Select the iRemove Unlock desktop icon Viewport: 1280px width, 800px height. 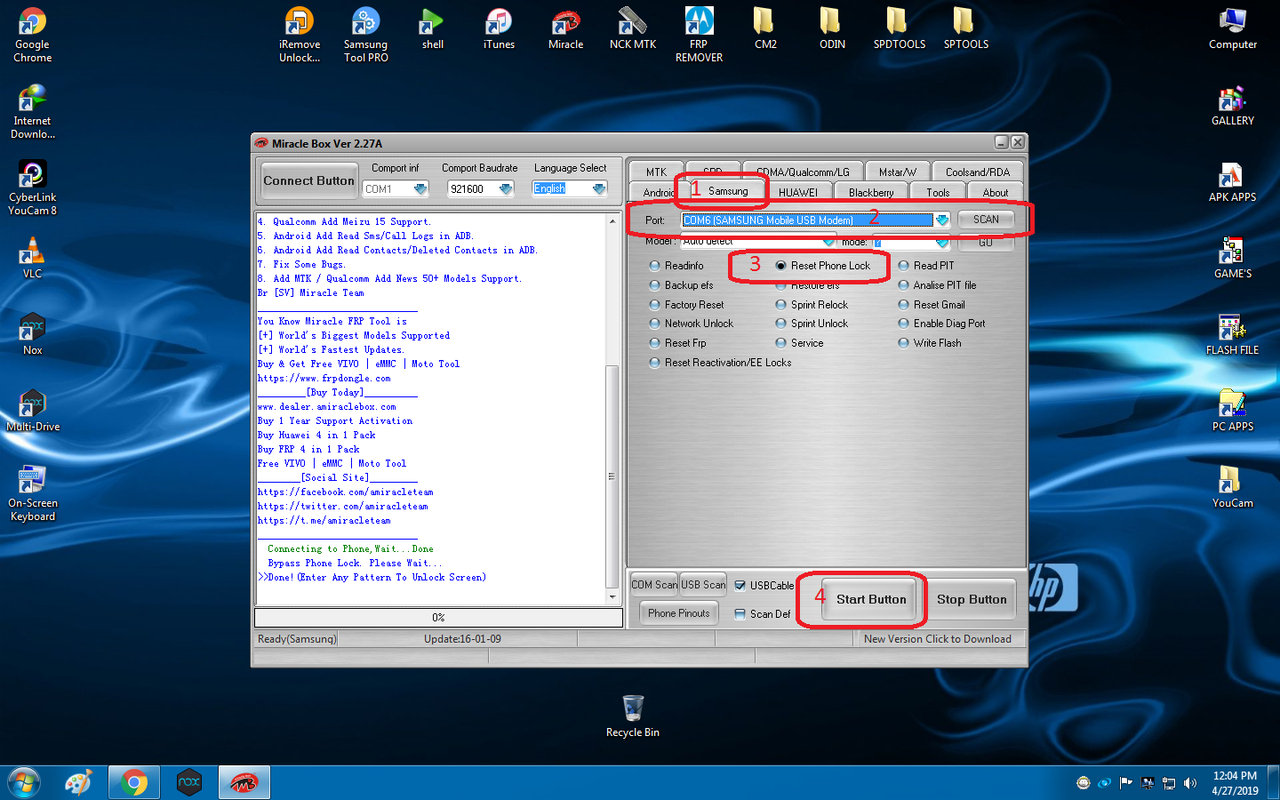click(x=299, y=35)
